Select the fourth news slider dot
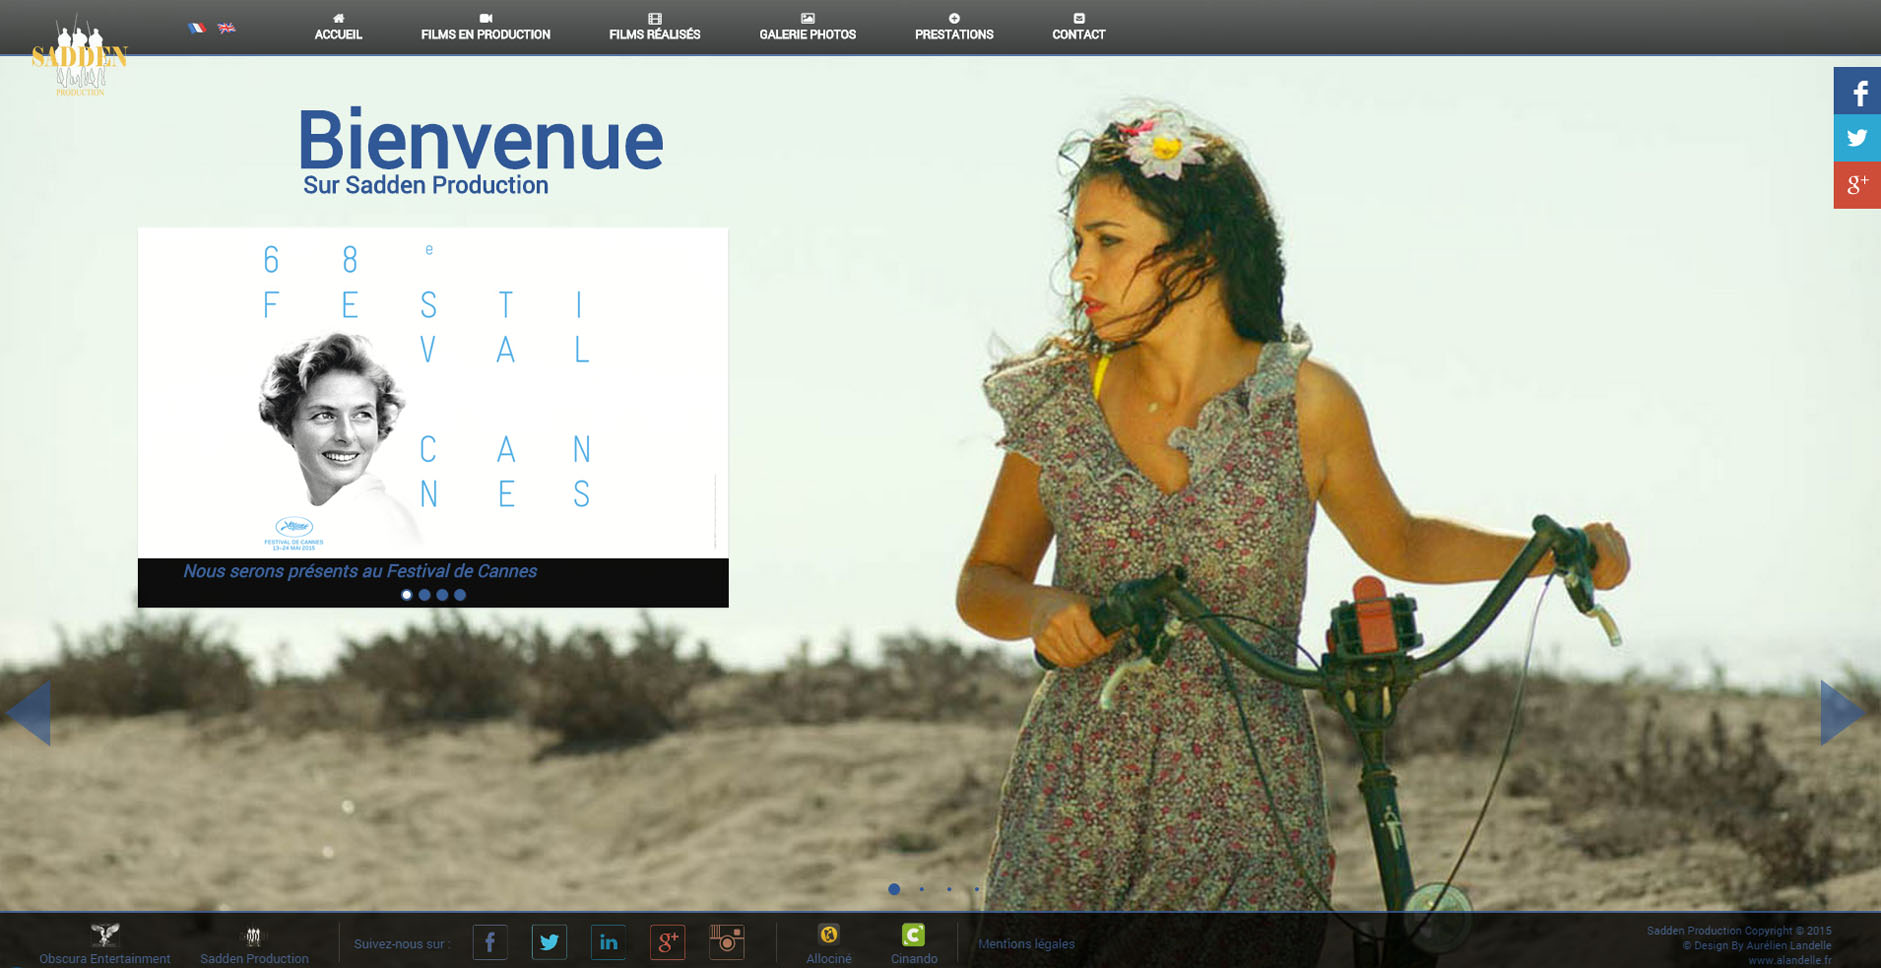Viewport: 1881px width, 968px height. coord(460,595)
